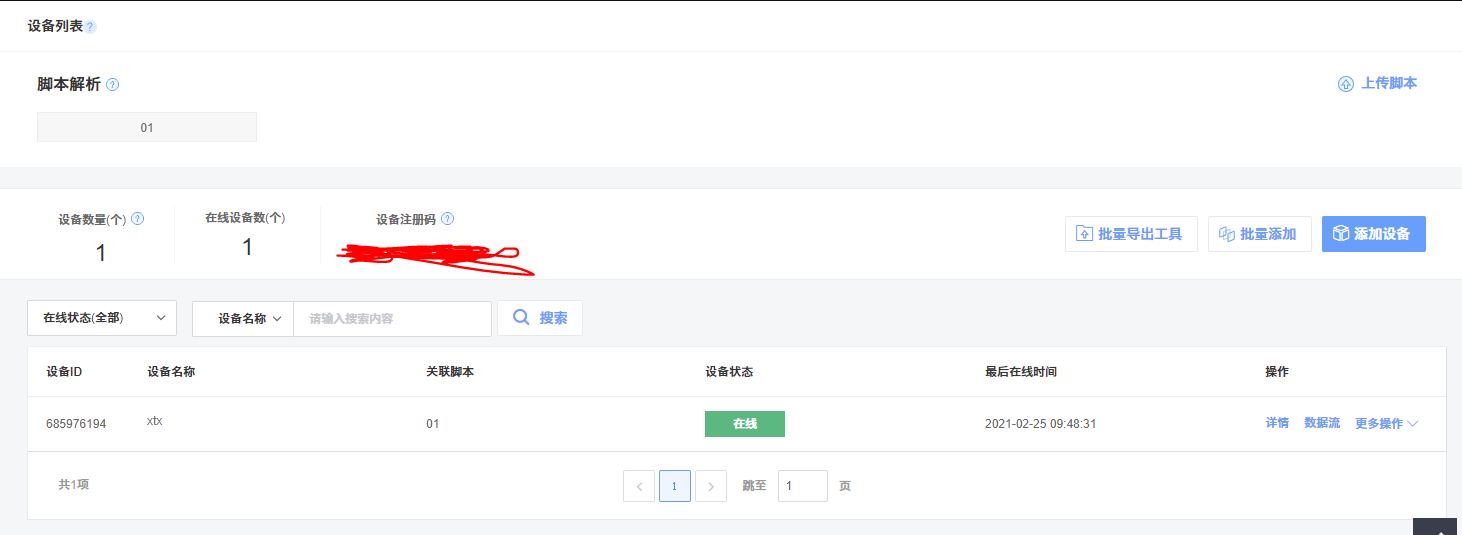Go to previous page arrow in pagination

pos(639,486)
